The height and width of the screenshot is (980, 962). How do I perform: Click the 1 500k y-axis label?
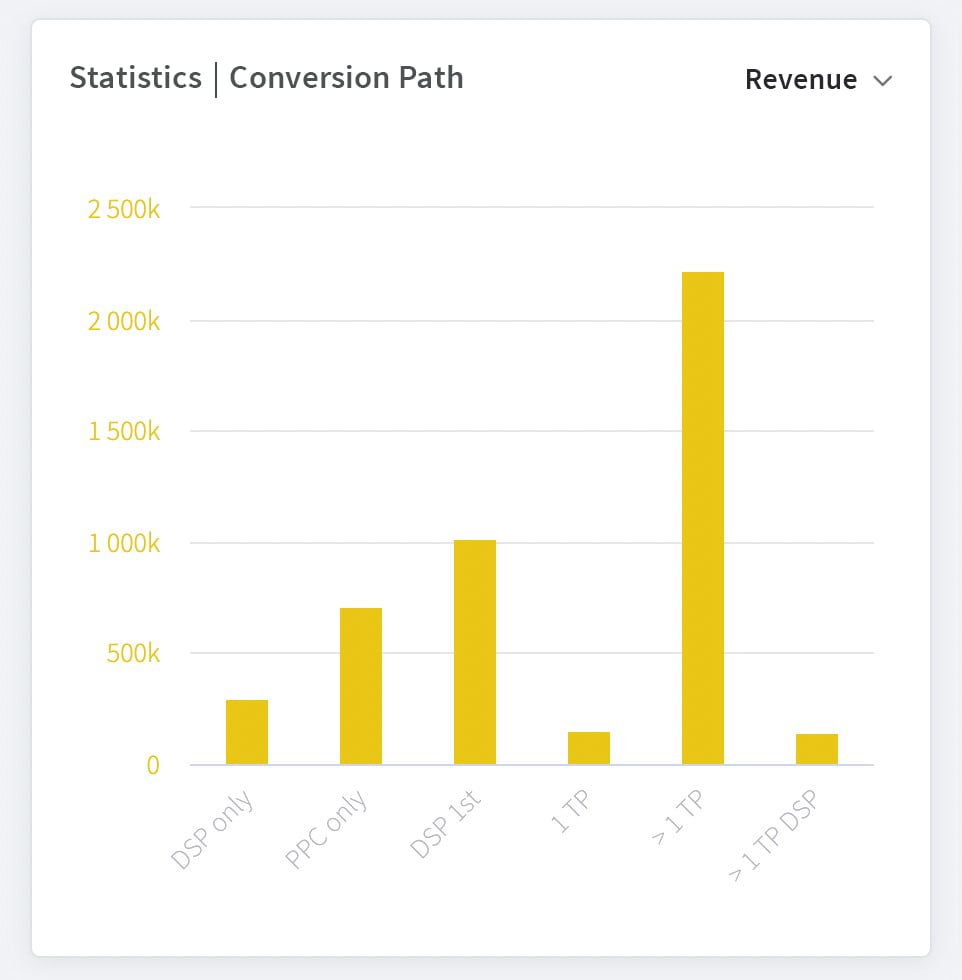125,432
